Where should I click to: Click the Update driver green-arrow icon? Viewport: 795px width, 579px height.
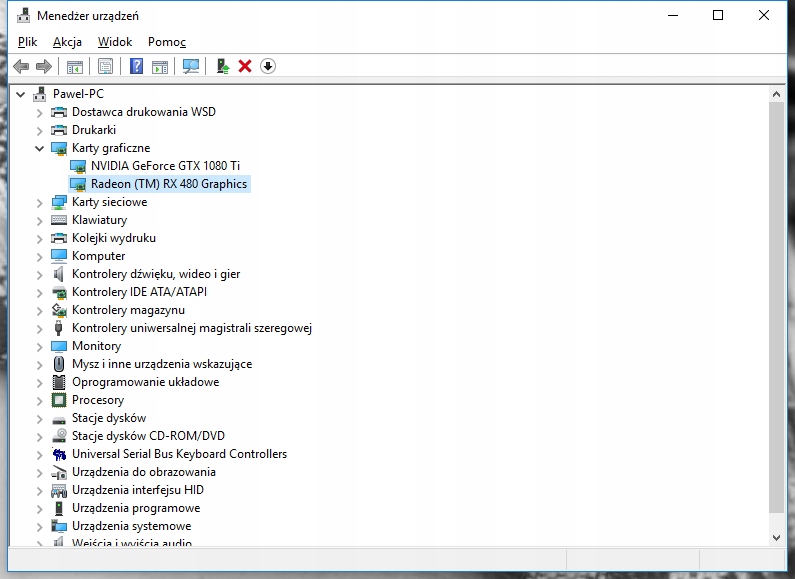(x=223, y=66)
